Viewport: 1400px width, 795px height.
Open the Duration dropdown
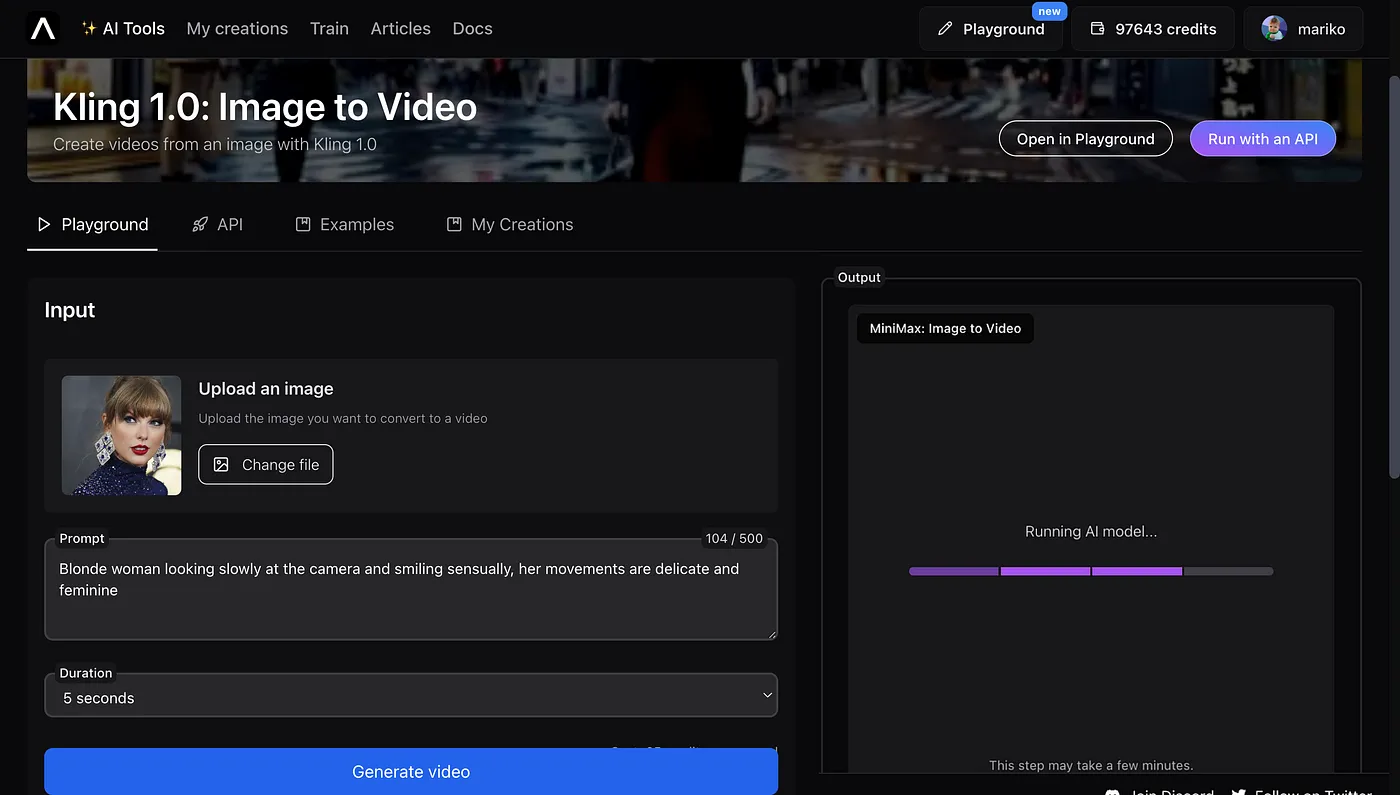coord(411,697)
